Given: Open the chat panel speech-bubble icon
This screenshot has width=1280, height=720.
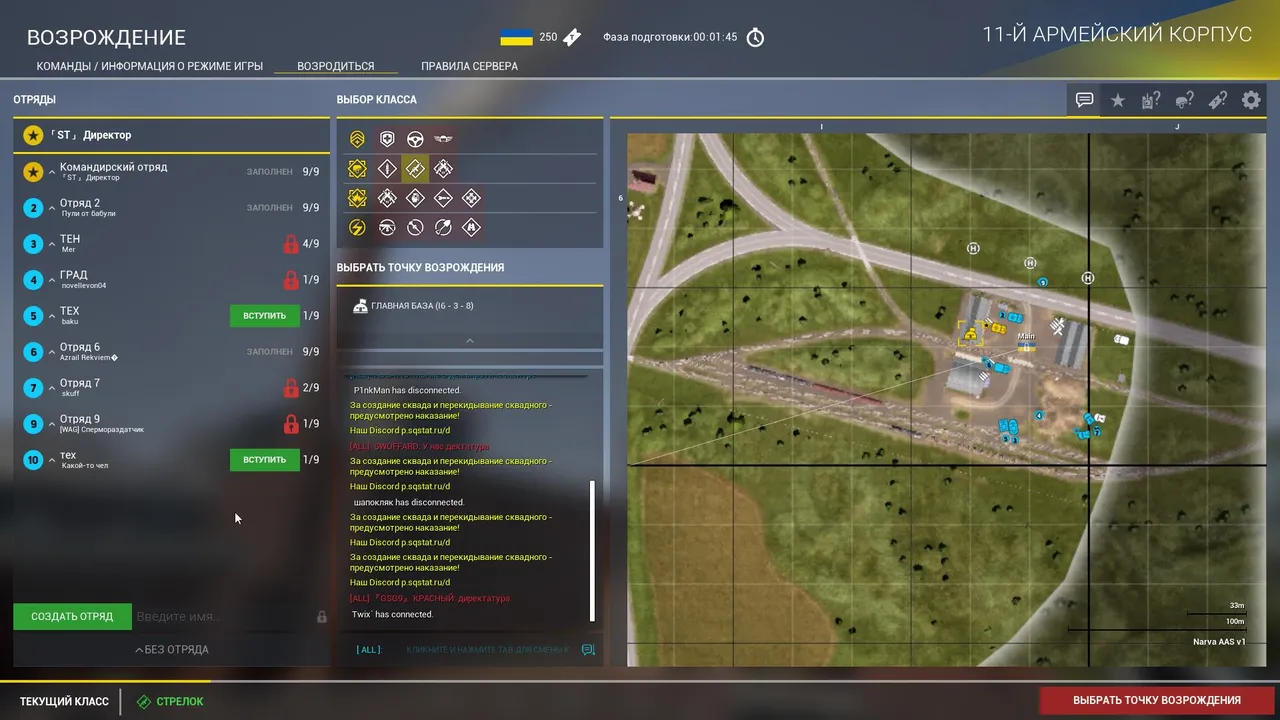Looking at the screenshot, I should coord(1085,100).
